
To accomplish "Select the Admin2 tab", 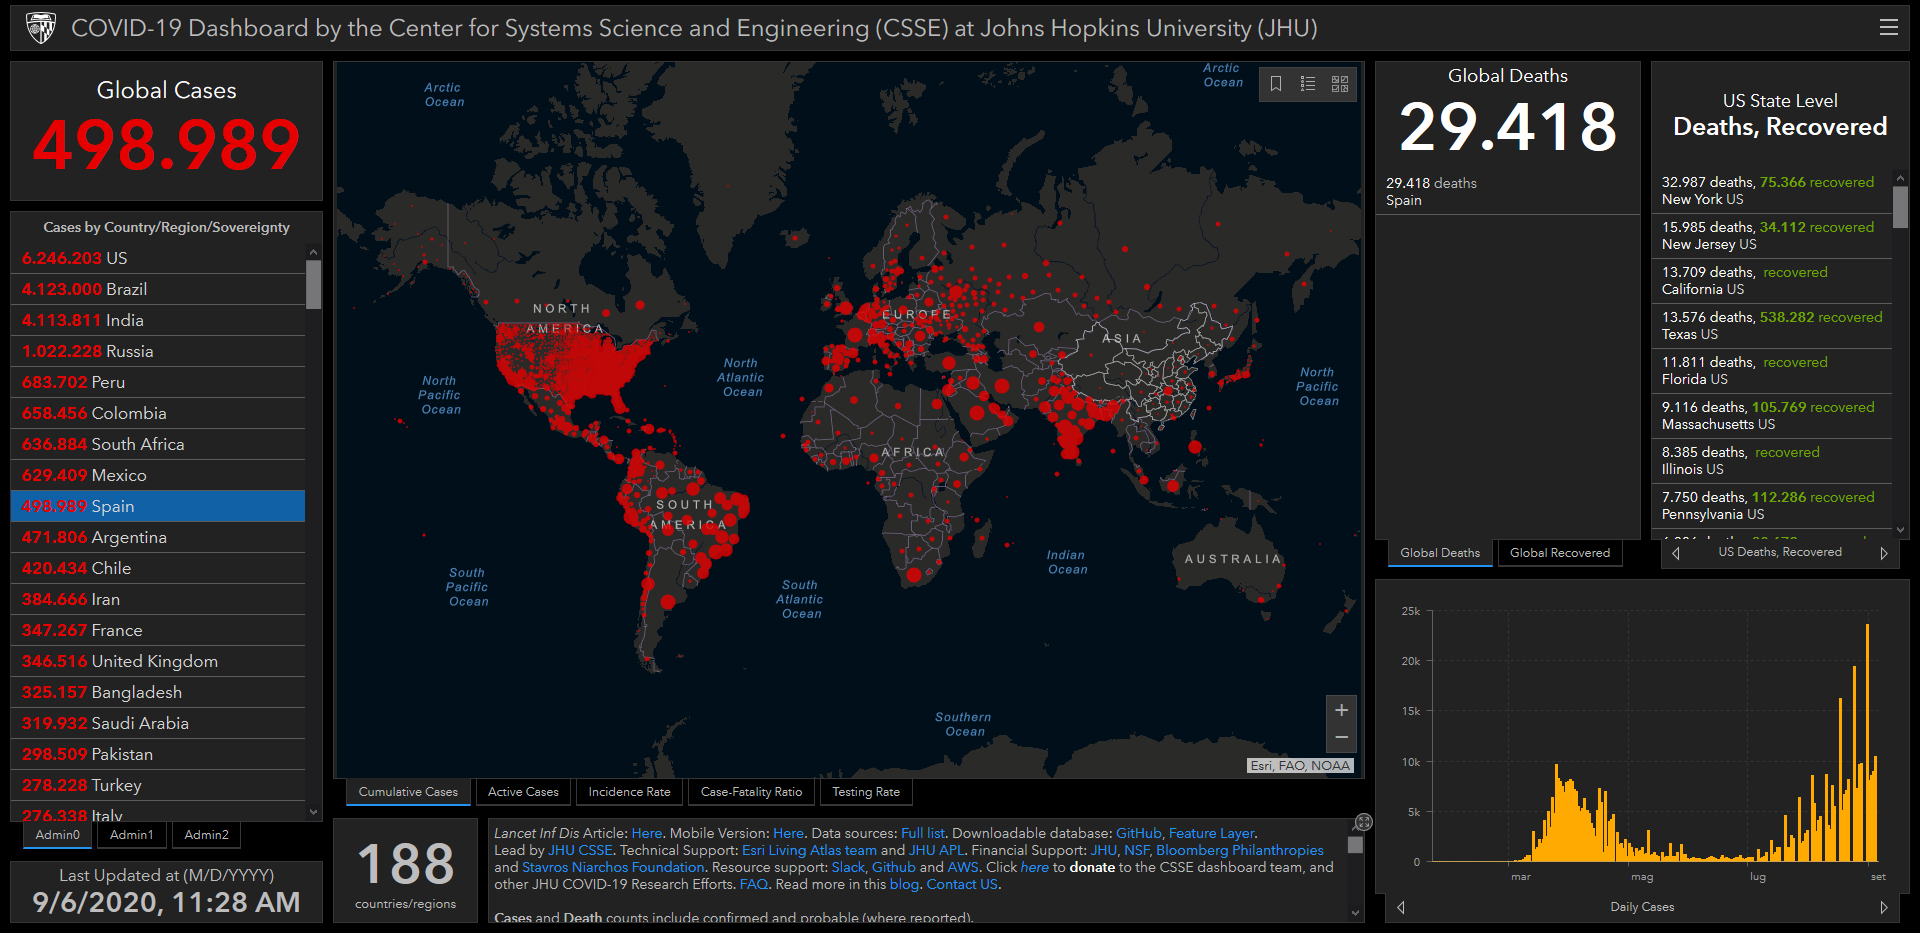I will tap(206, 835).
